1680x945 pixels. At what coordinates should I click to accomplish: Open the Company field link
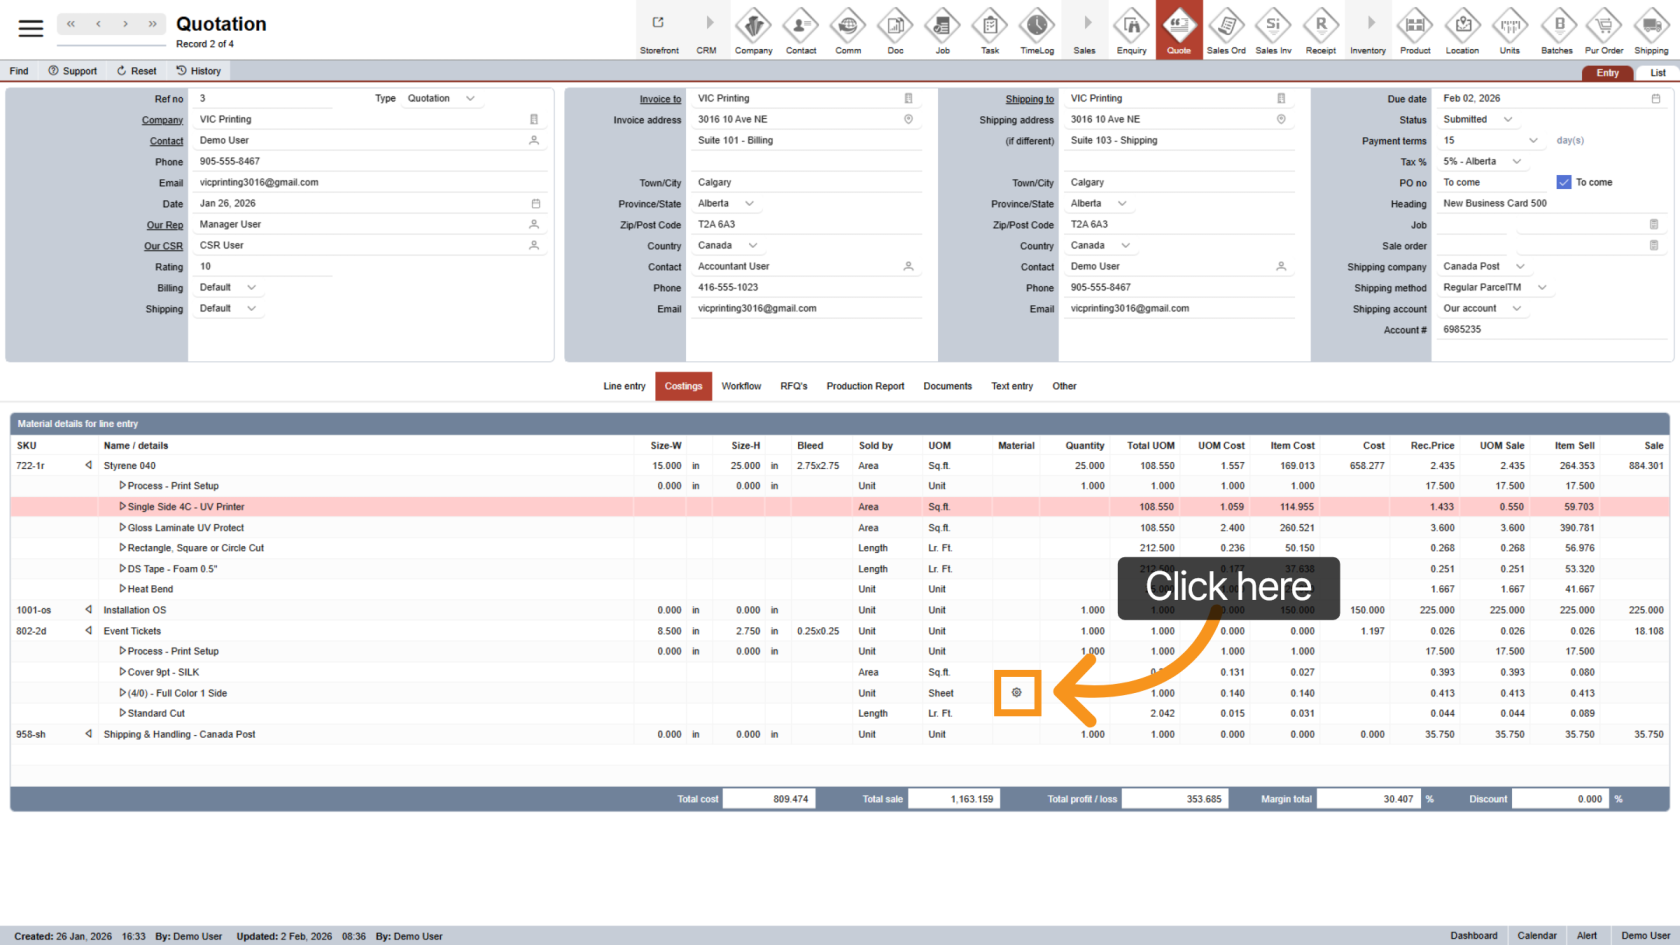point(162,120)
